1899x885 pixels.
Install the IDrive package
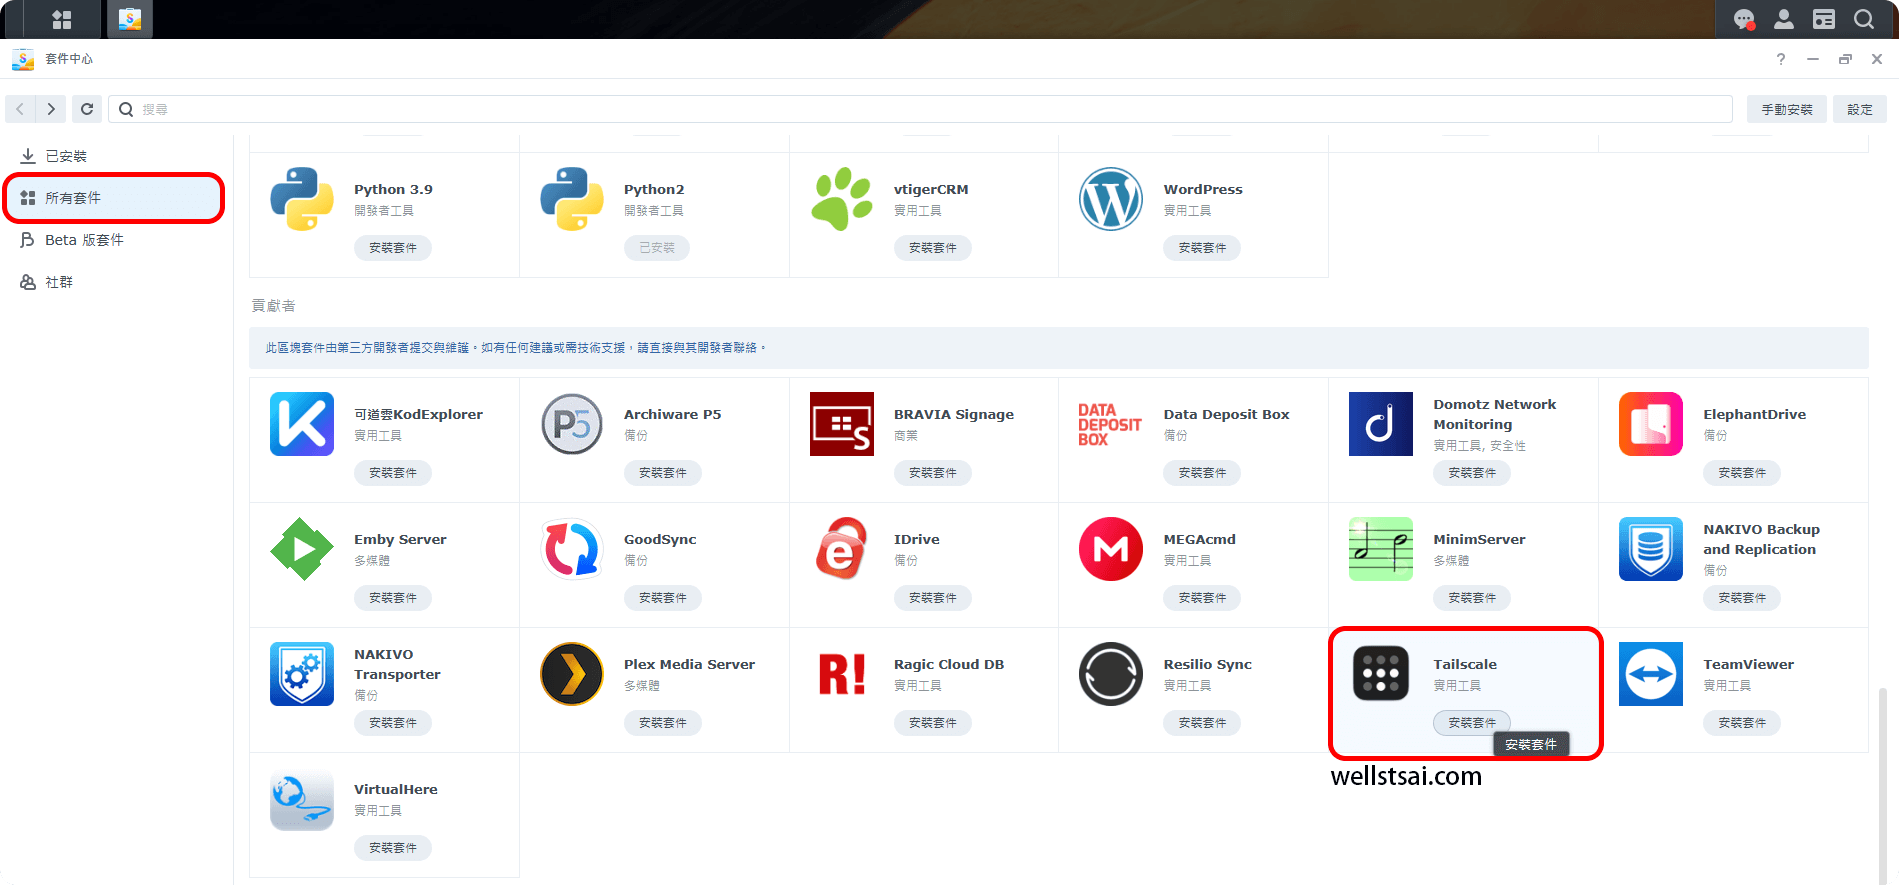pyautogui.click(x=933, y=597)
